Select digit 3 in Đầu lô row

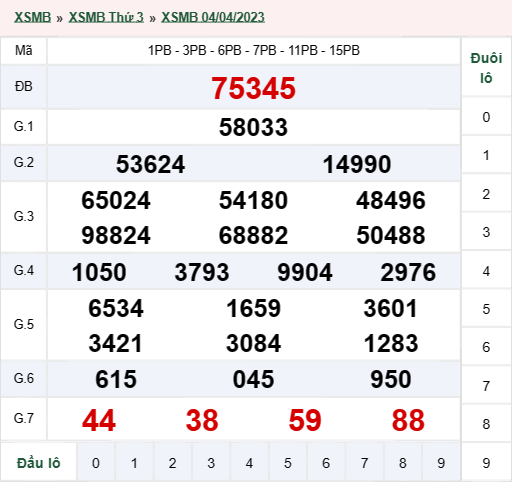tap(211, 463)
